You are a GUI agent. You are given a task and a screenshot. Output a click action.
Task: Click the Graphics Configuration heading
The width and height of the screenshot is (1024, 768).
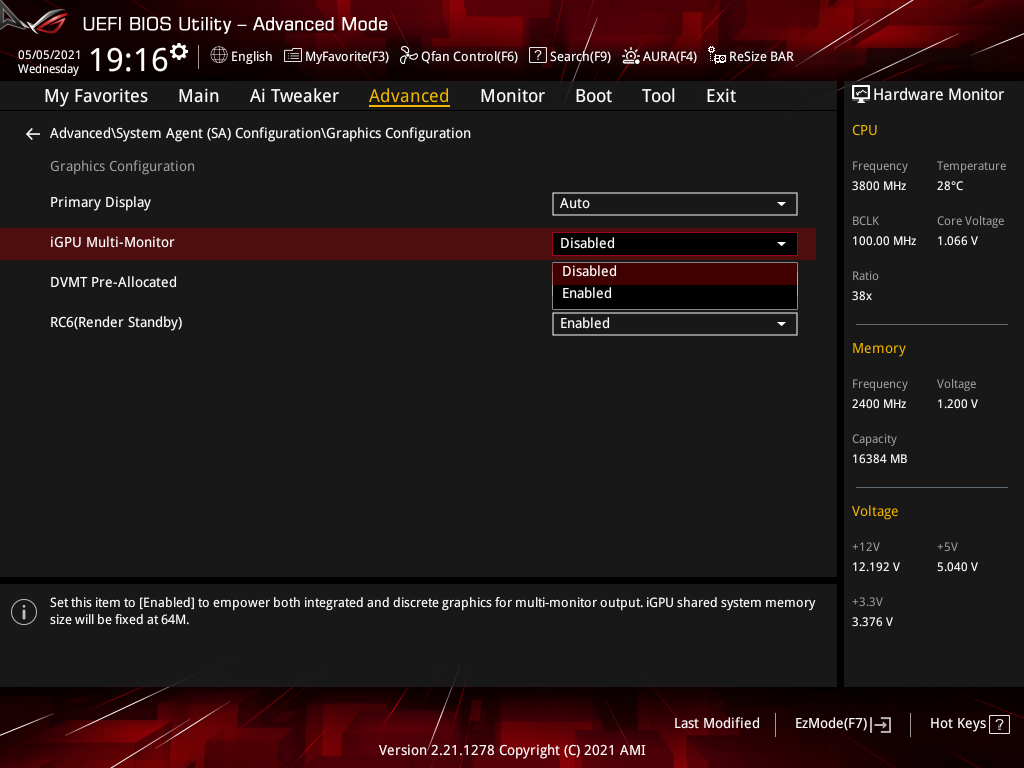pos(122,167)
